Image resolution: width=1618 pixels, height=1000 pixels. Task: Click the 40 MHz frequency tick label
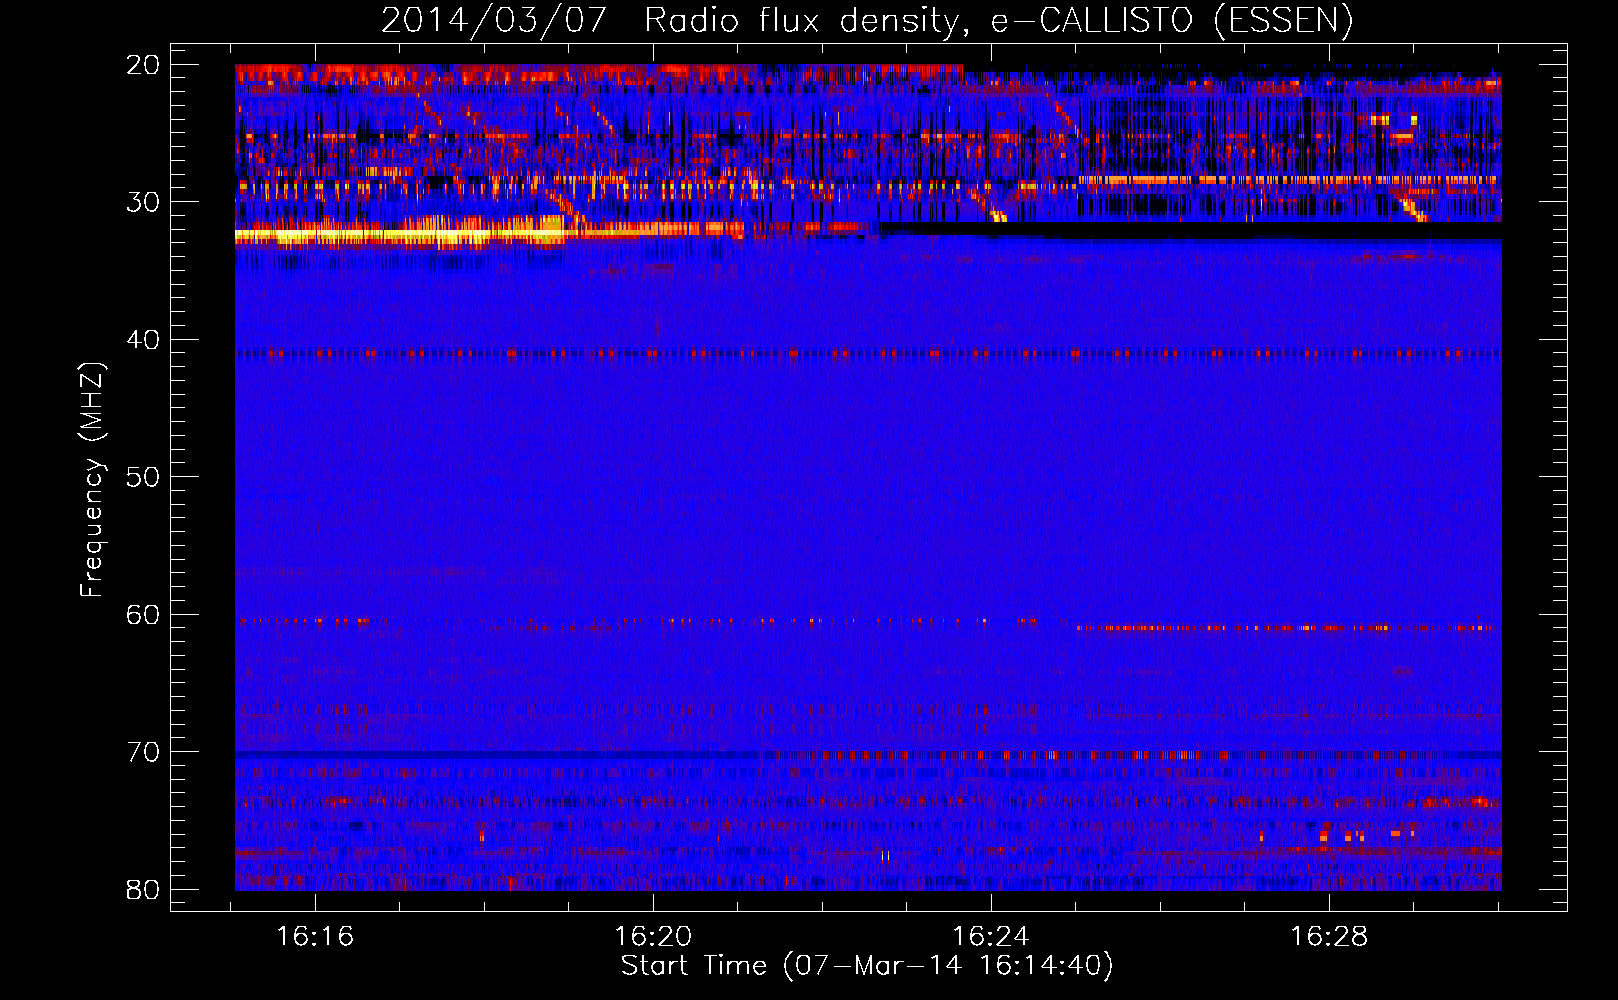click(x=143, y=340)
